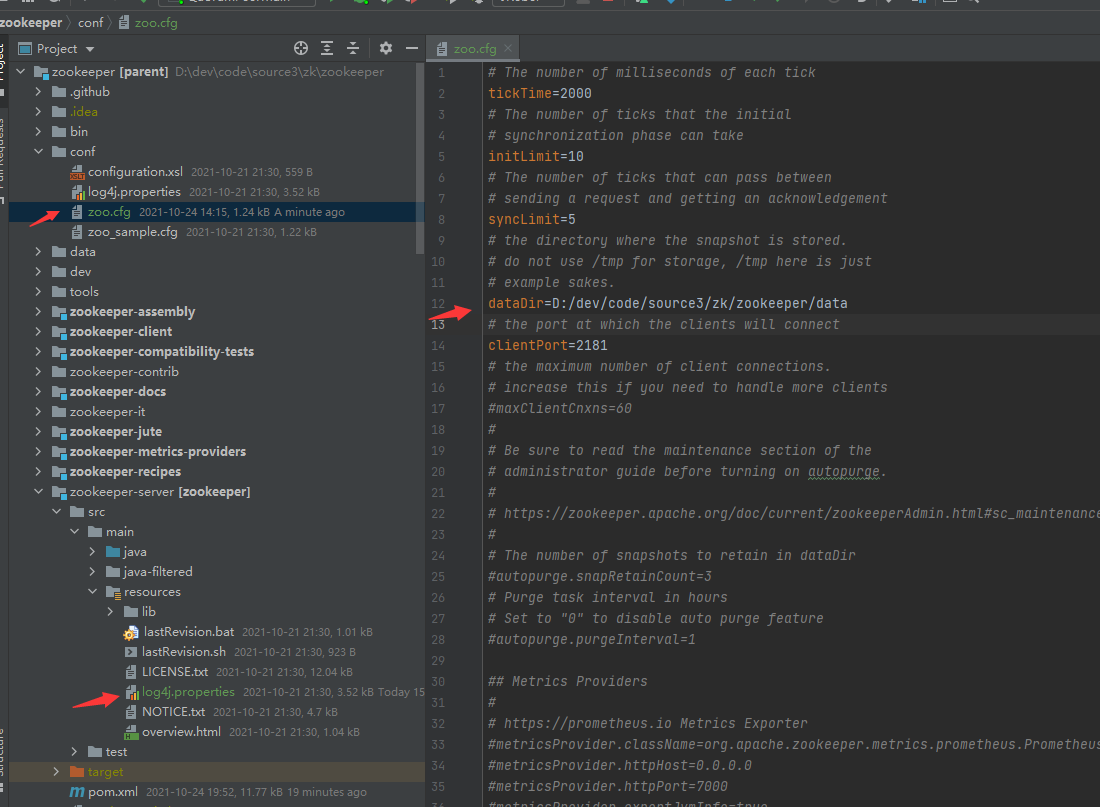Switch to the zoo.cfg editor tab

[474, 49]
